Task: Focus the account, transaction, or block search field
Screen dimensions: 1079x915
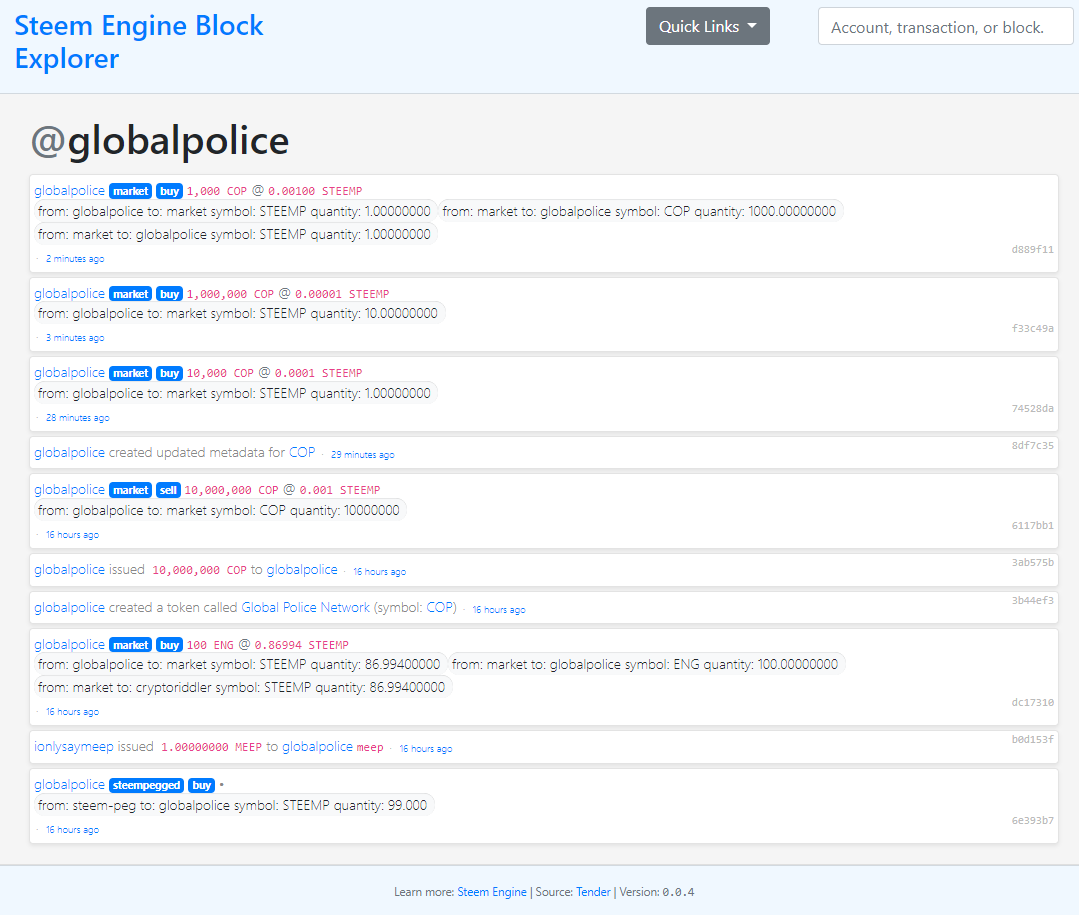Action: pyautogui.click(x=946, y=26)
